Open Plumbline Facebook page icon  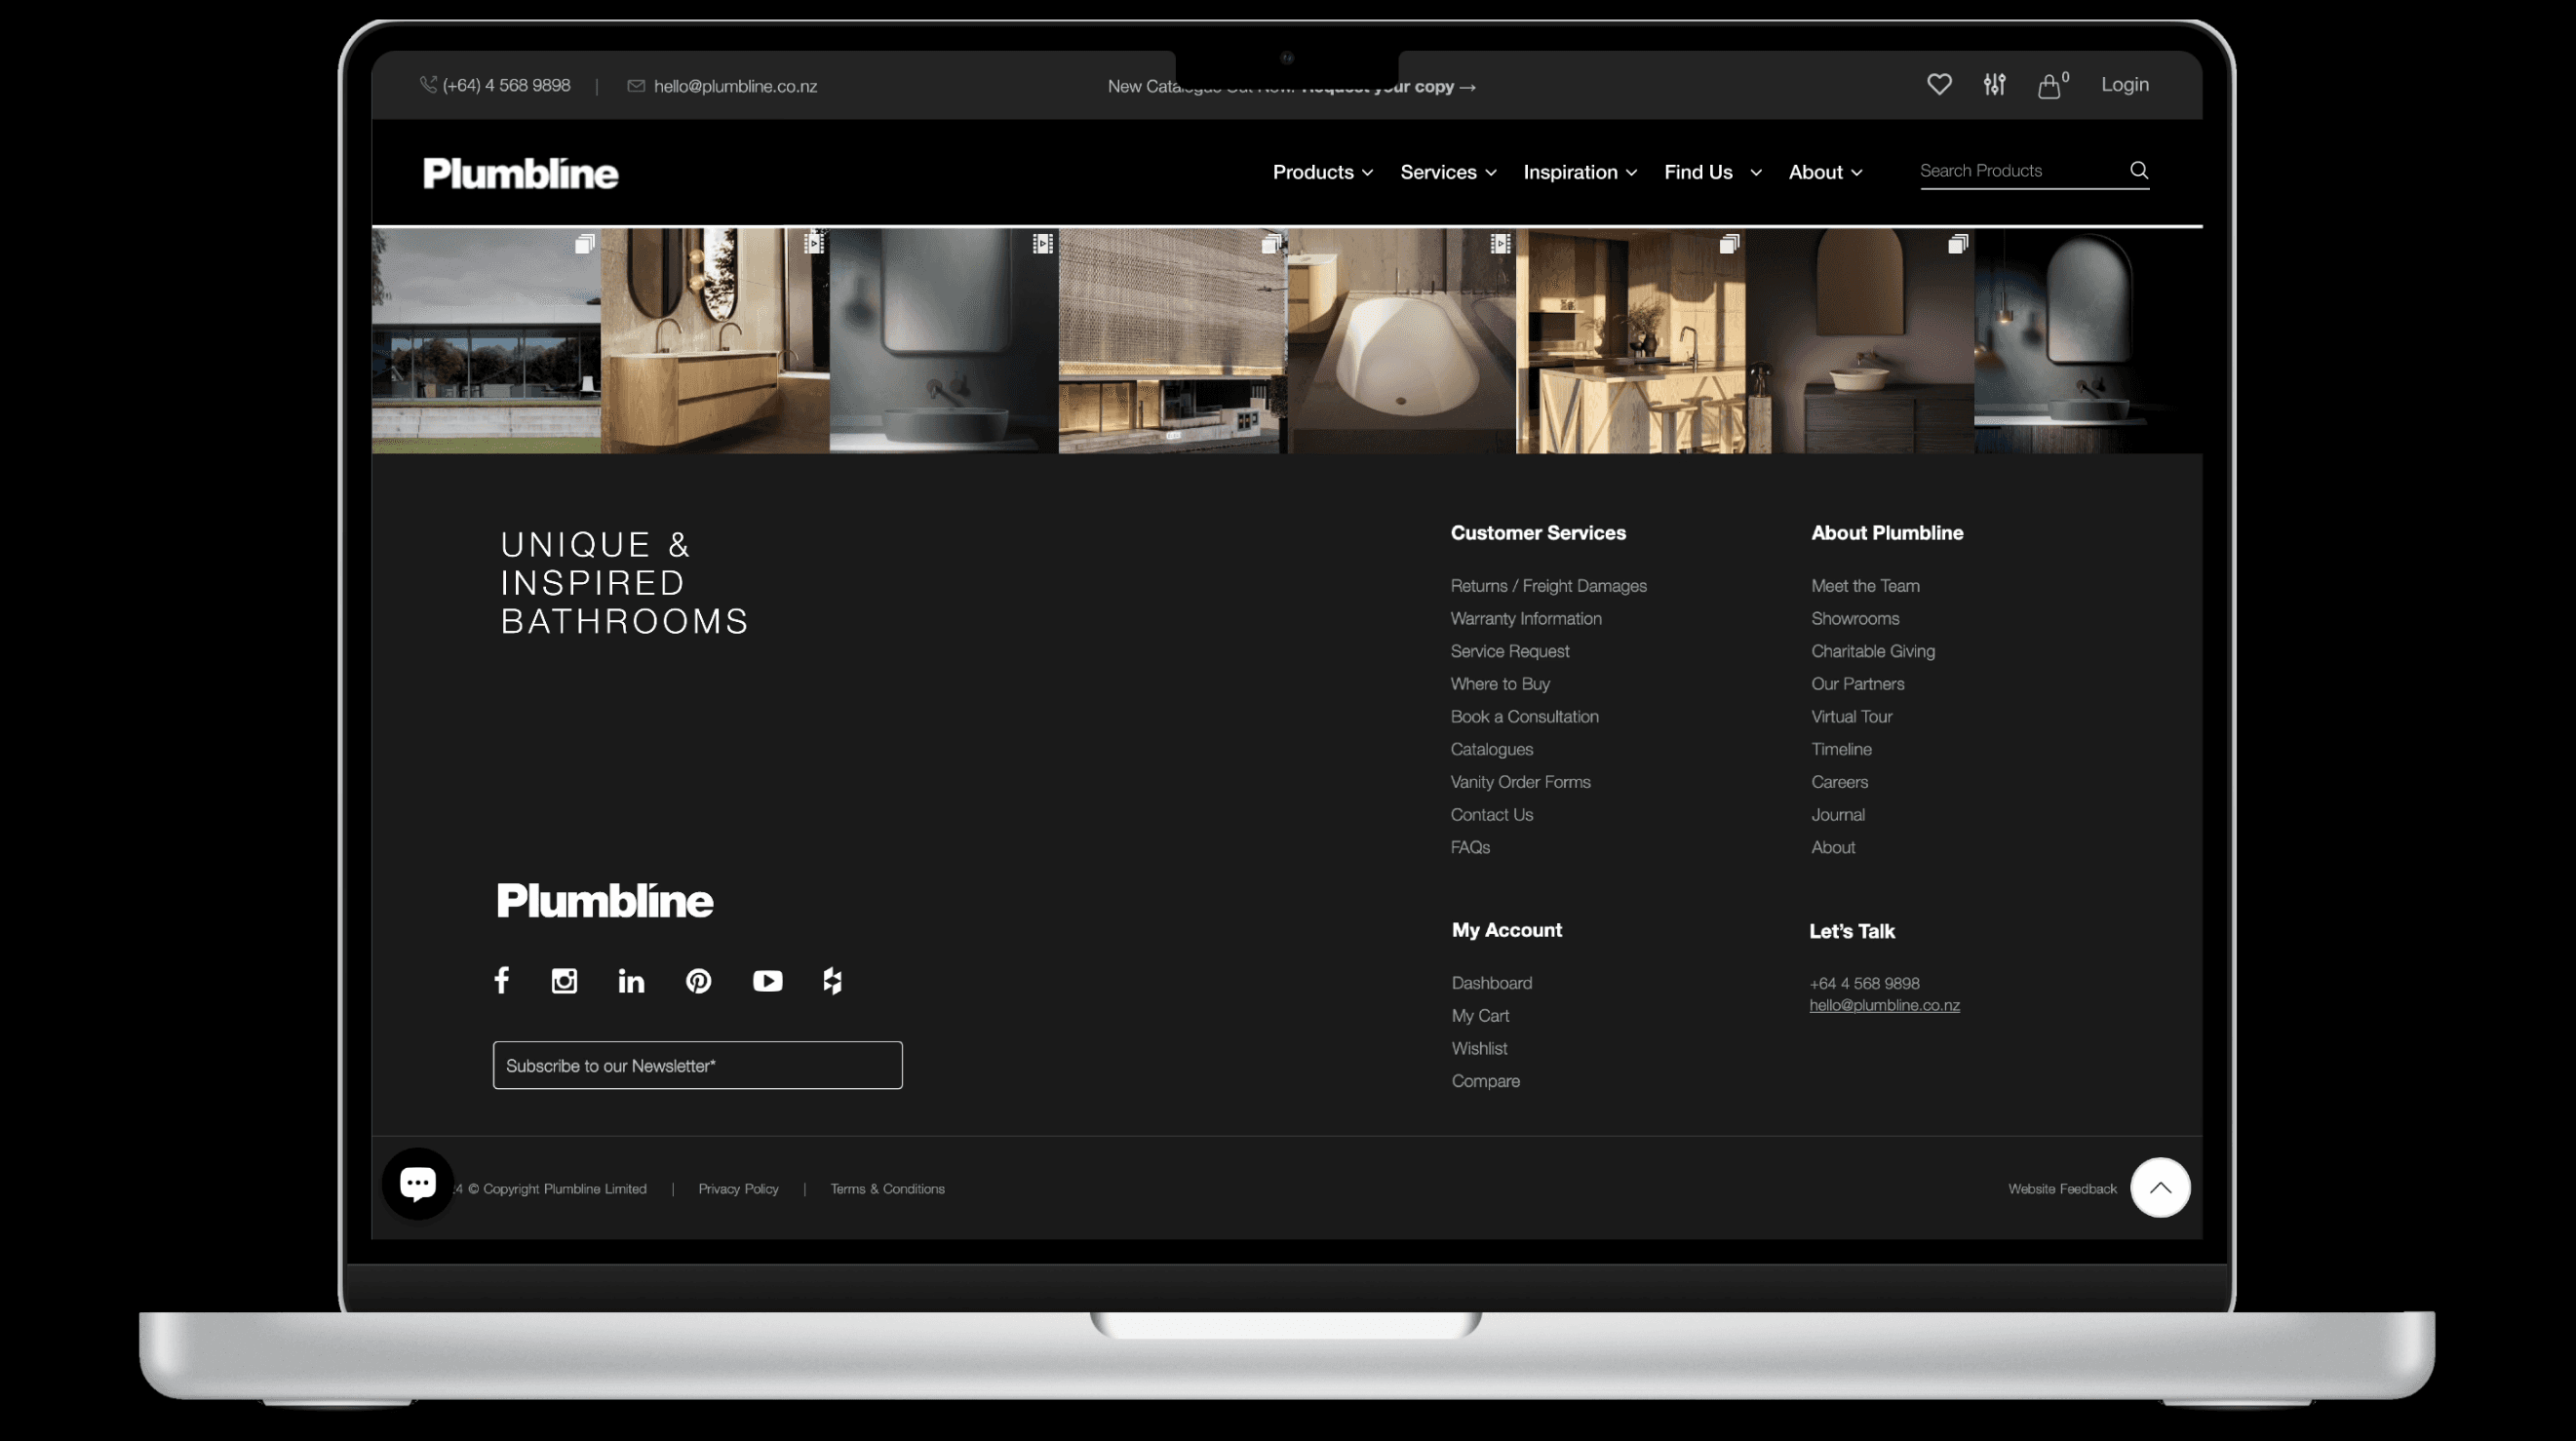tap(502, 980)
